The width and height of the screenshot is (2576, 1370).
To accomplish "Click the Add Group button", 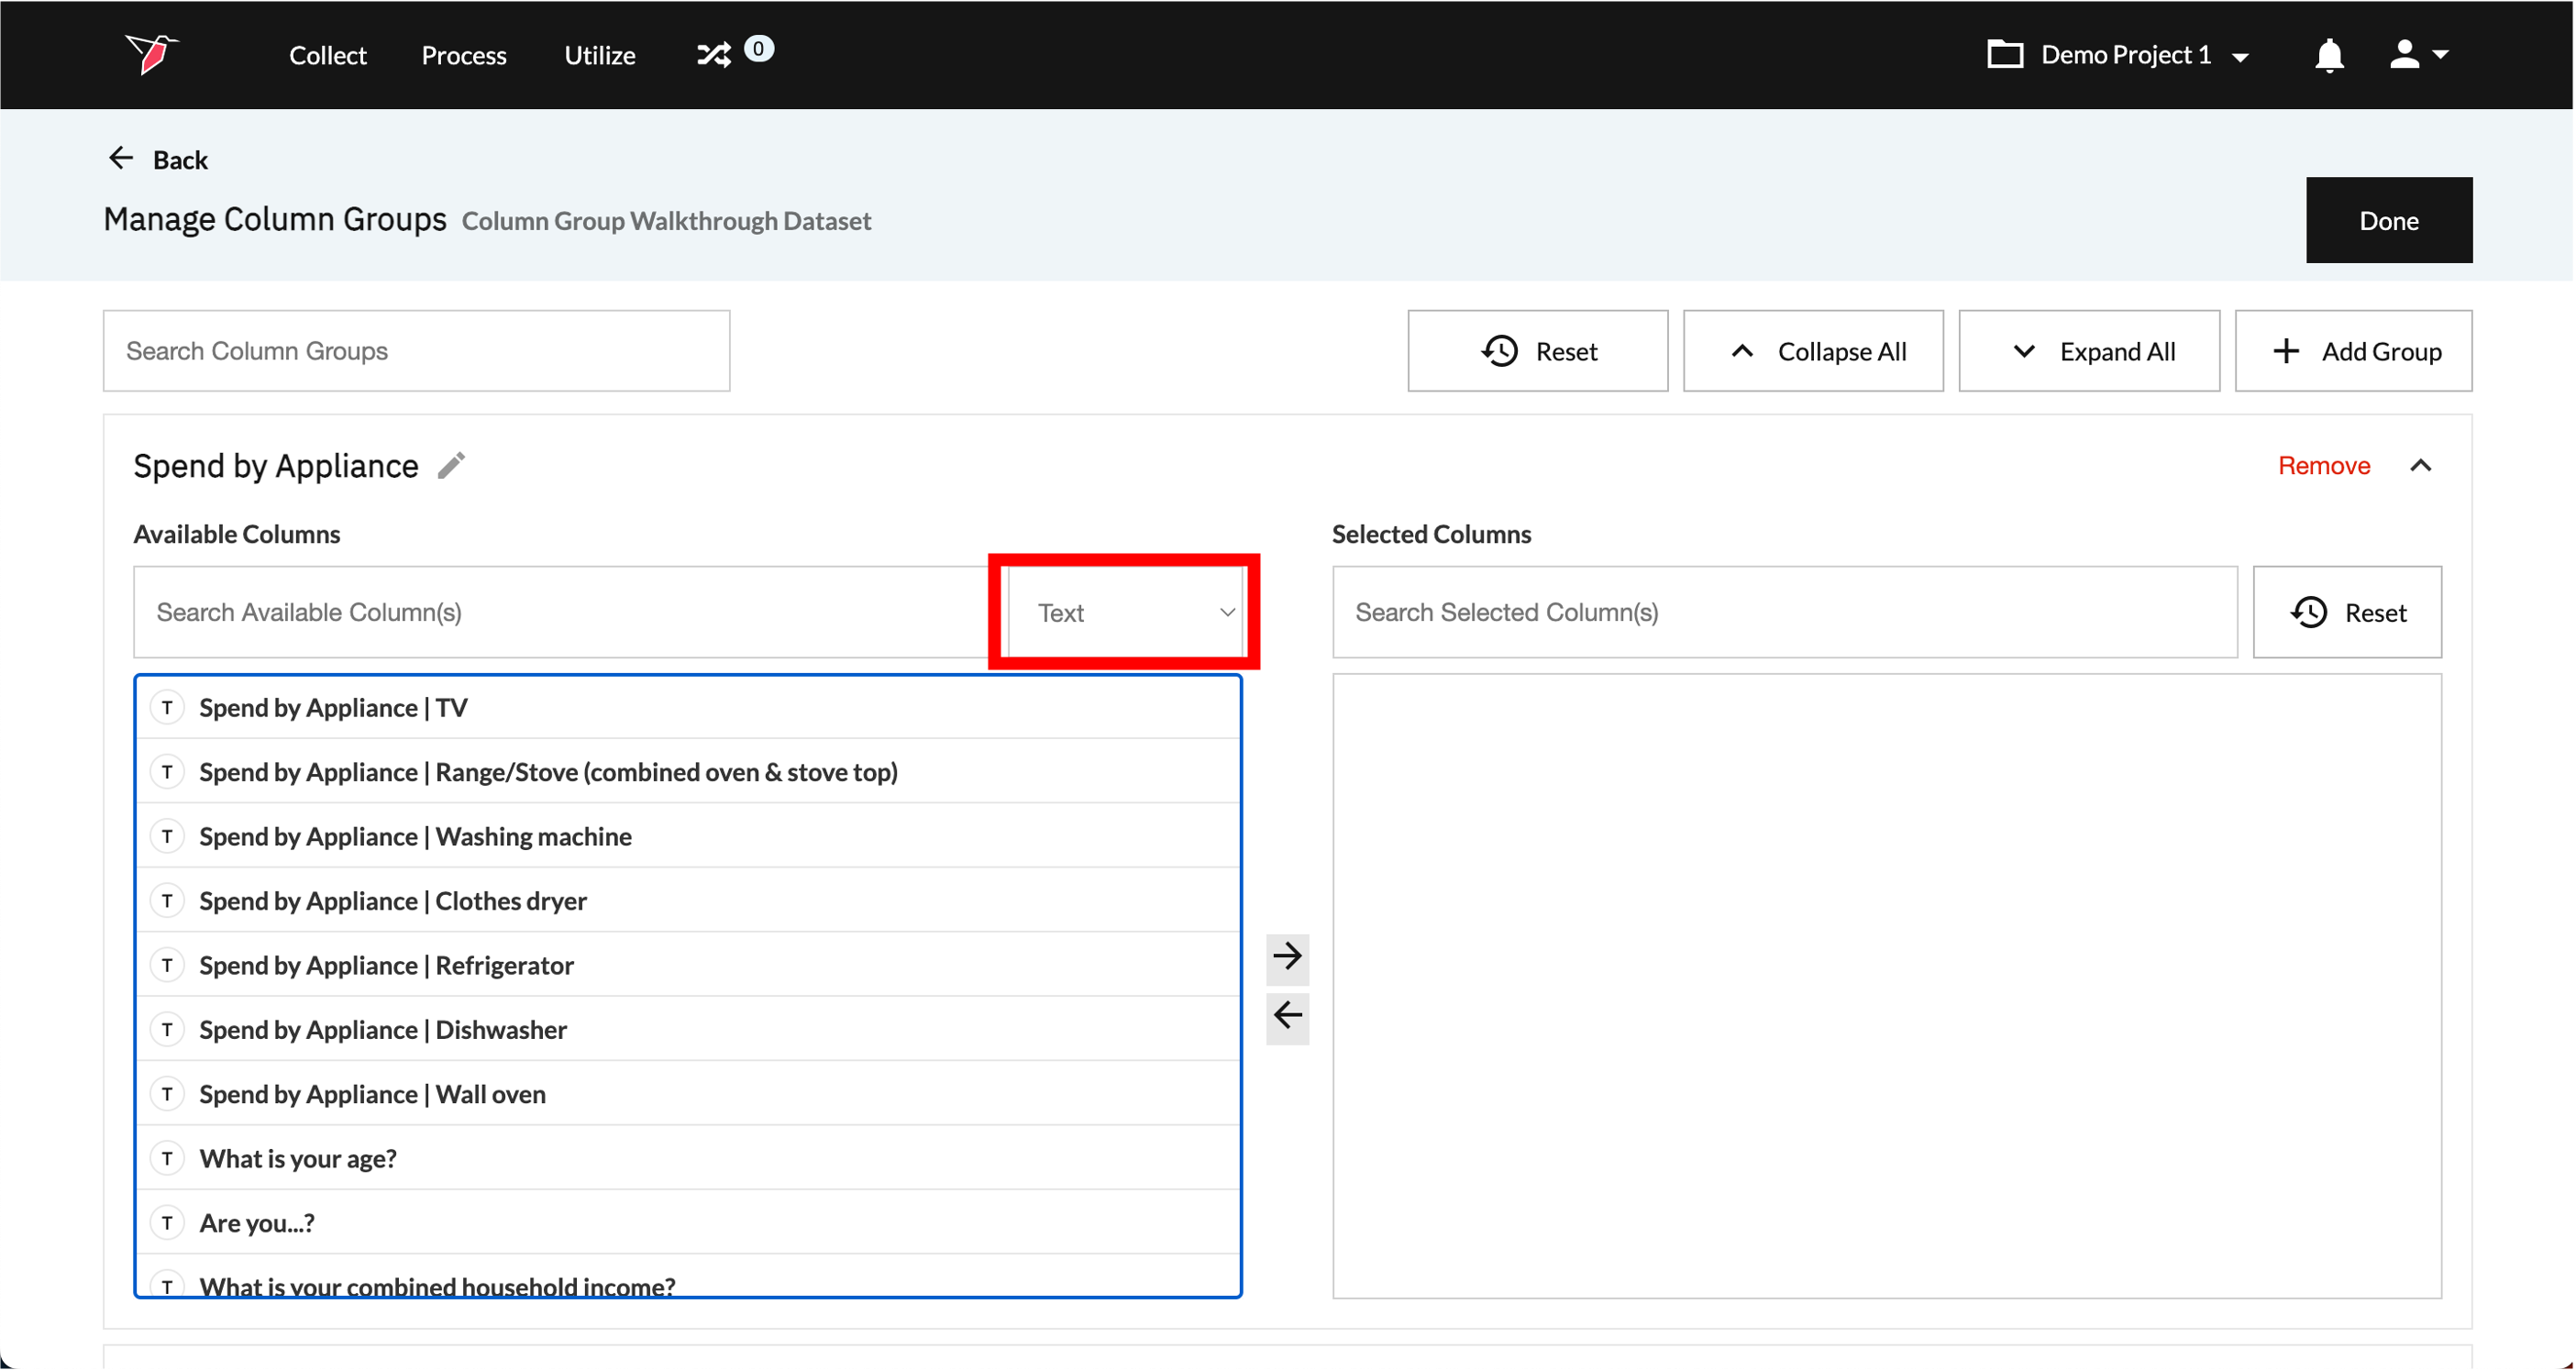I will (x=2353, y=351).
